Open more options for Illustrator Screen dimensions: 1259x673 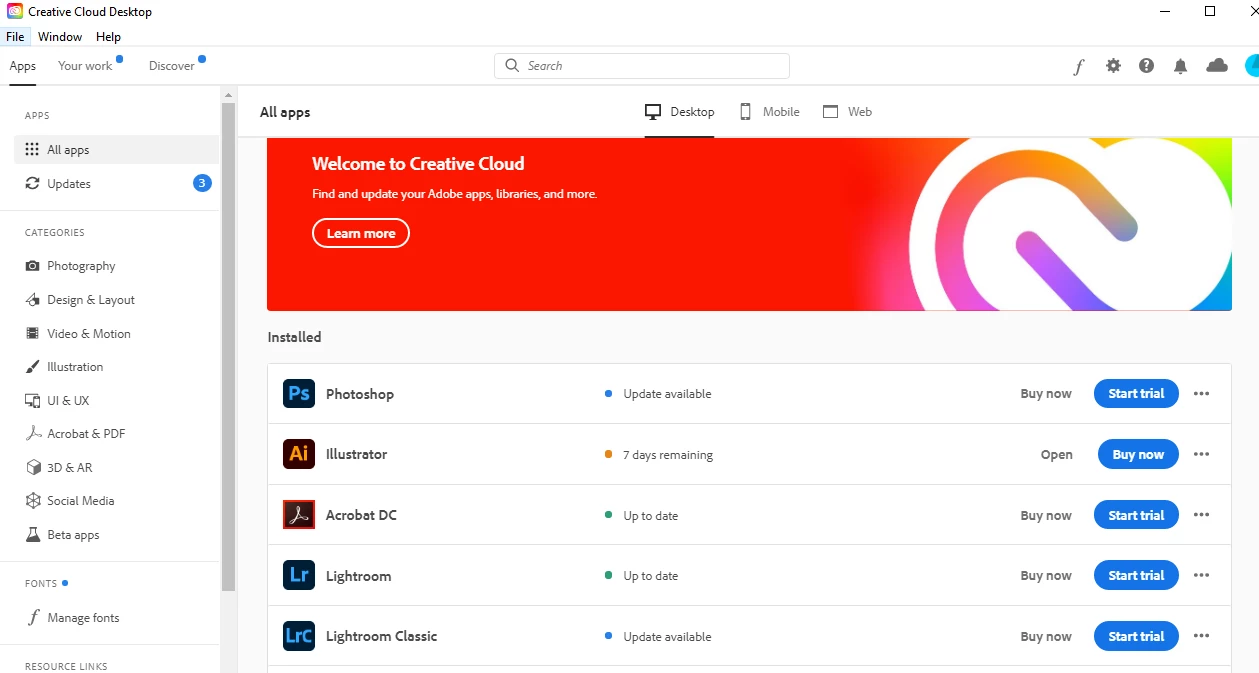1201,454
